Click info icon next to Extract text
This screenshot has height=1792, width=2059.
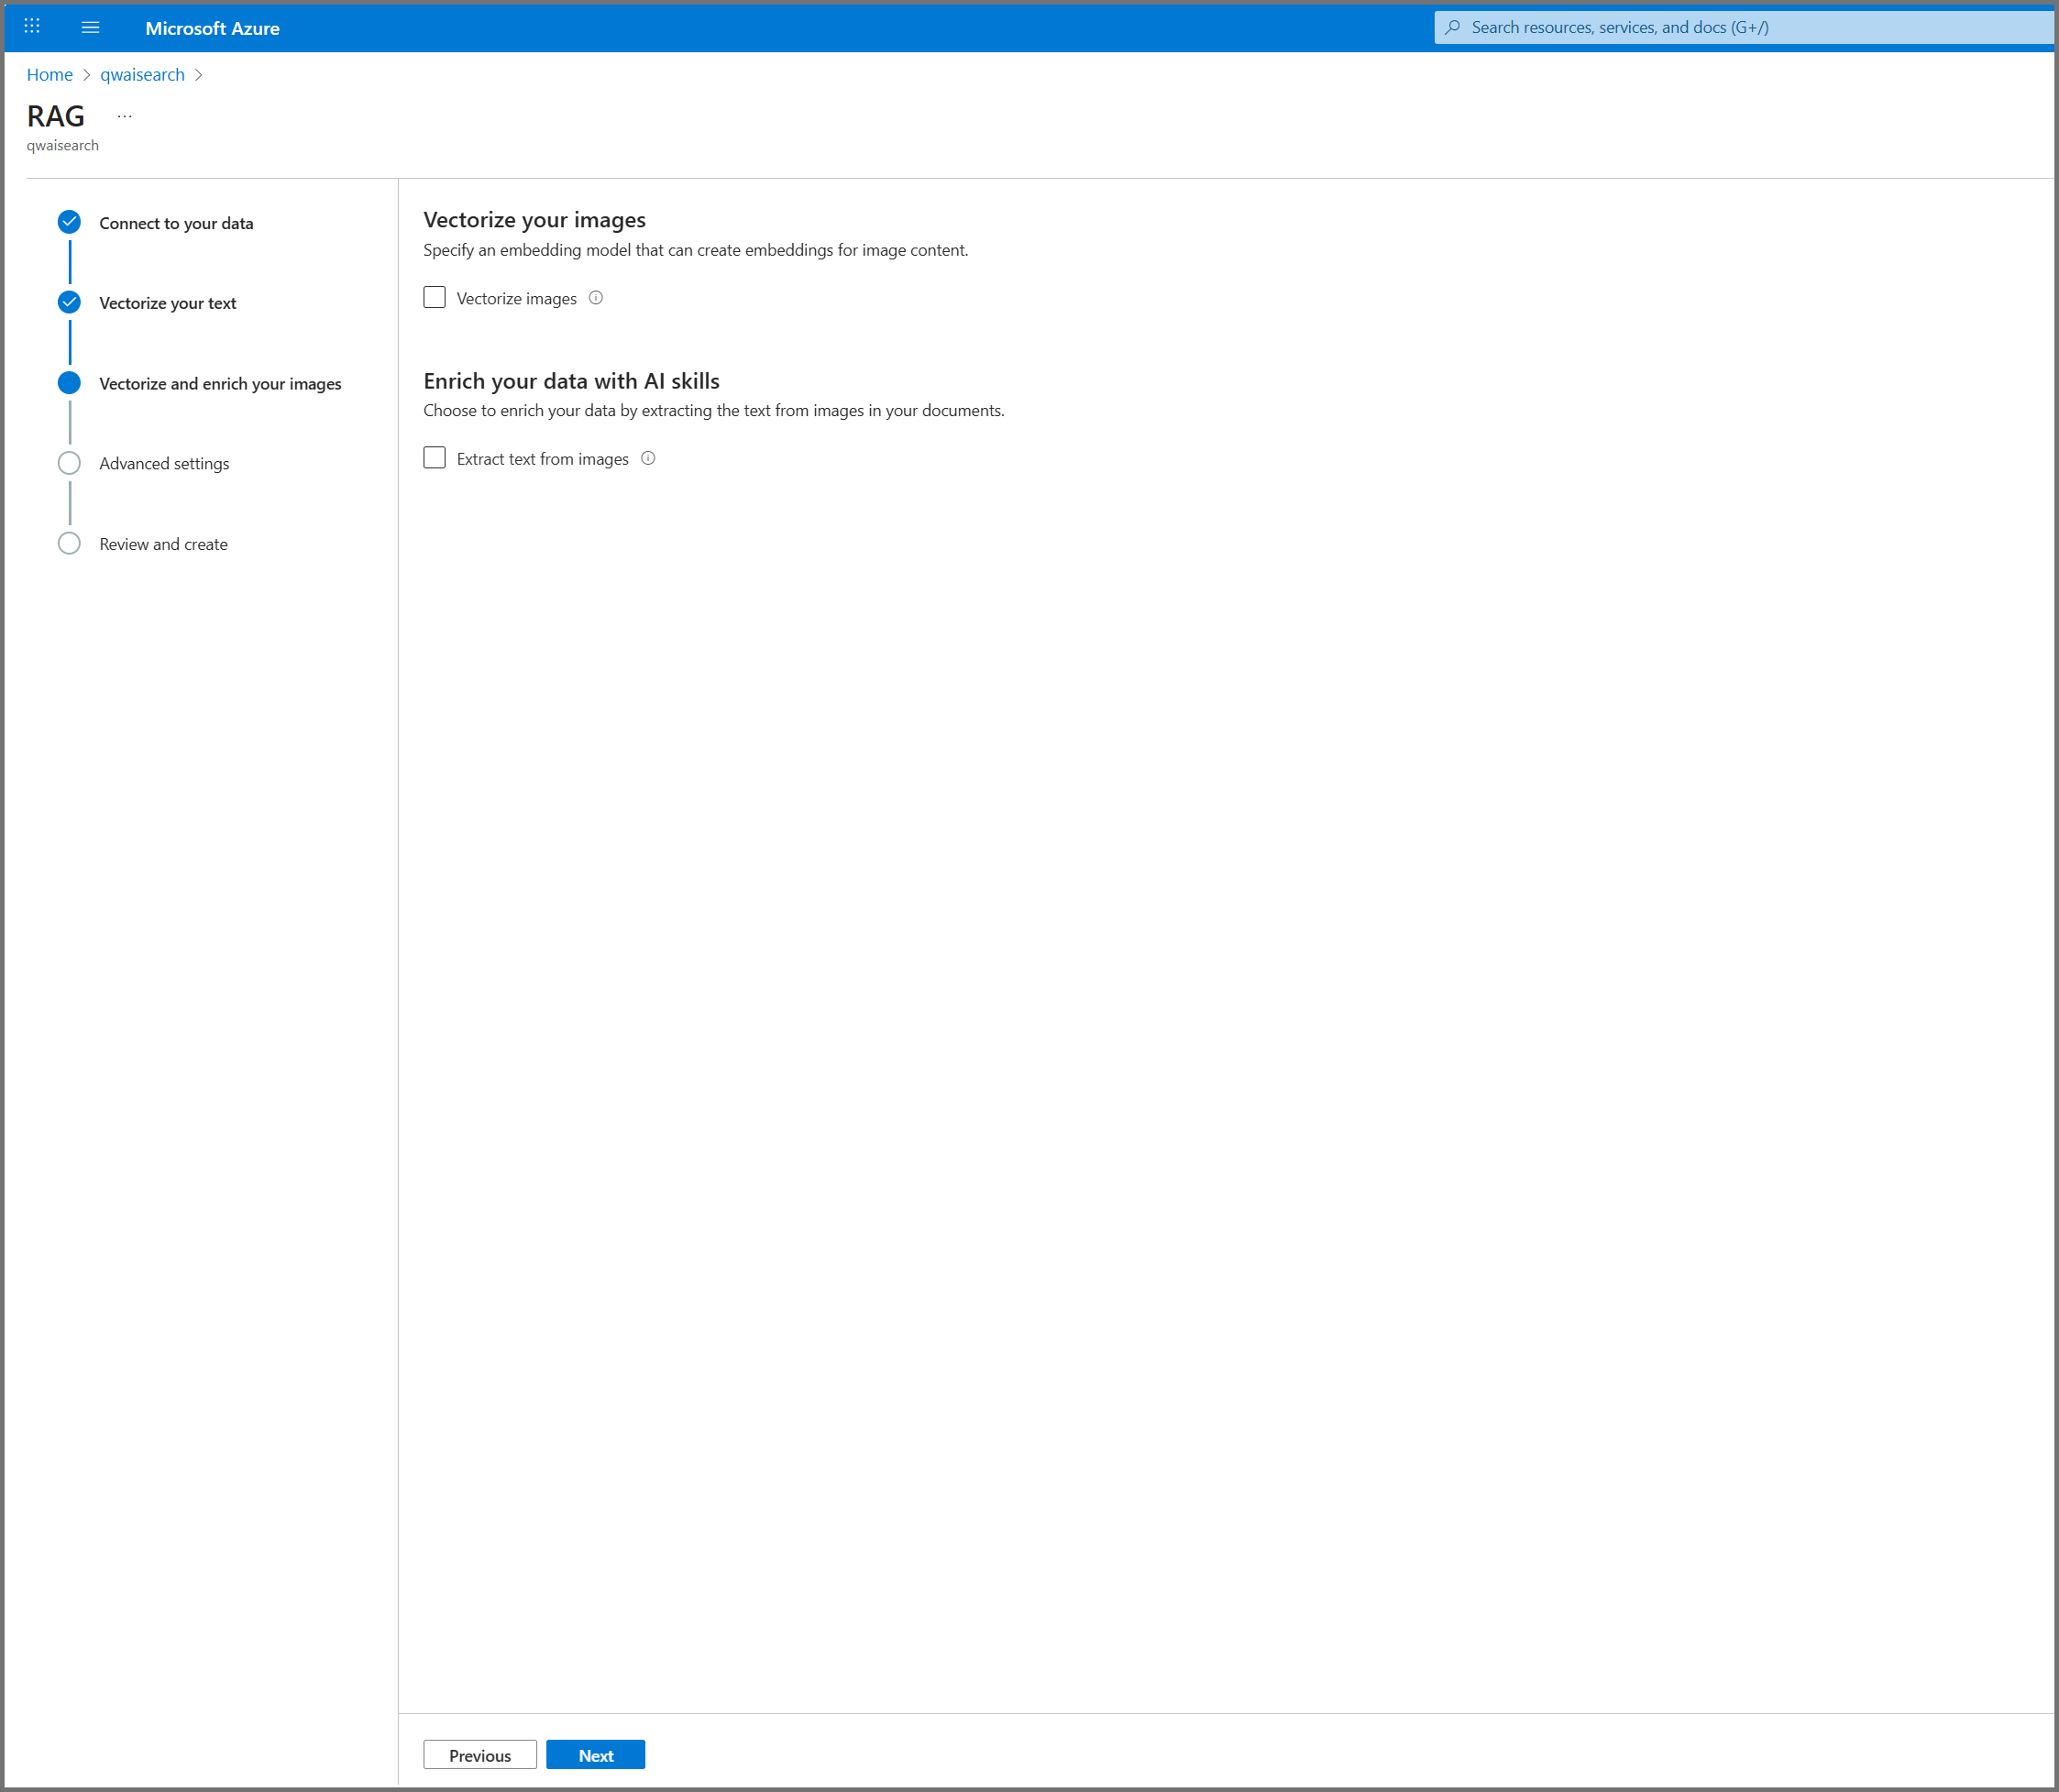coord(648,458)
